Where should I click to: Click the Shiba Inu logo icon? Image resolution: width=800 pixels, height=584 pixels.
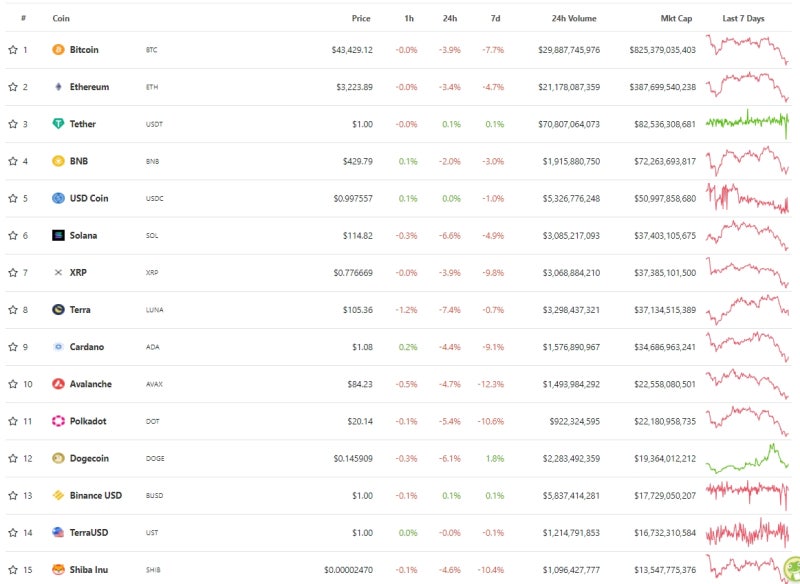click(58, 570)
